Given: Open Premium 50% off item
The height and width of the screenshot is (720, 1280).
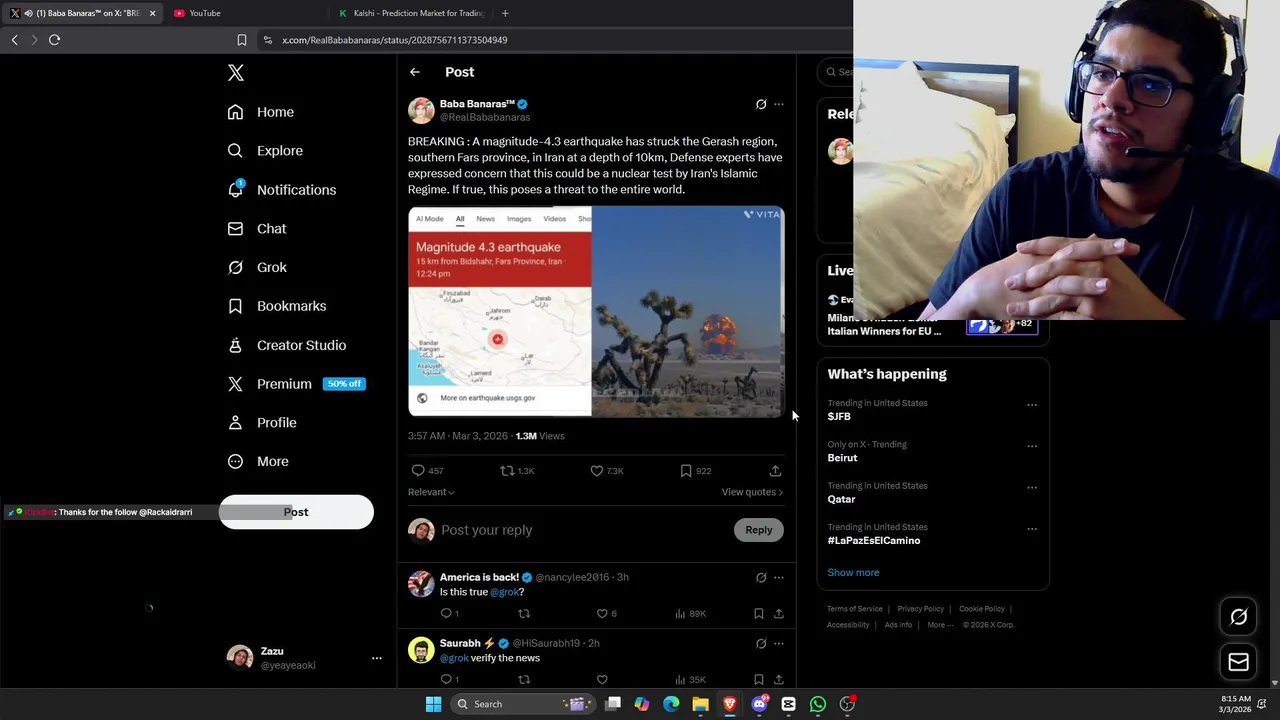Looking at the screenshot, I should pyautogui.click(x=296, y=384).
